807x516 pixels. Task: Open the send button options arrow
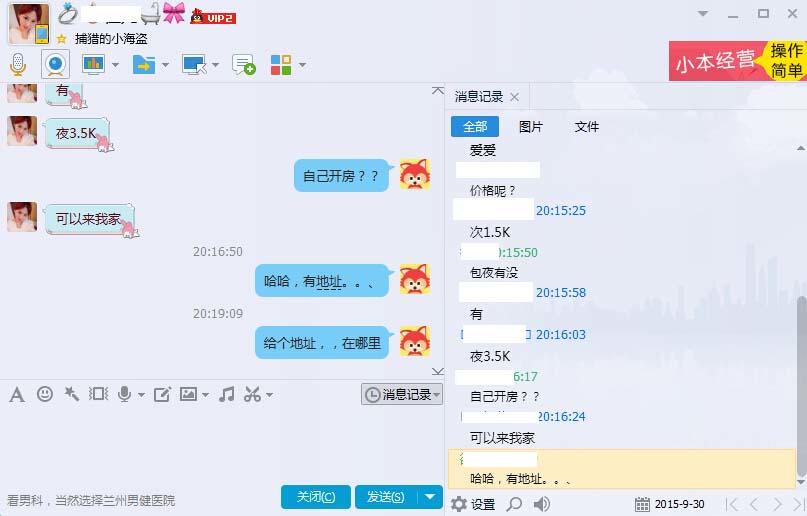click(430, 497)
